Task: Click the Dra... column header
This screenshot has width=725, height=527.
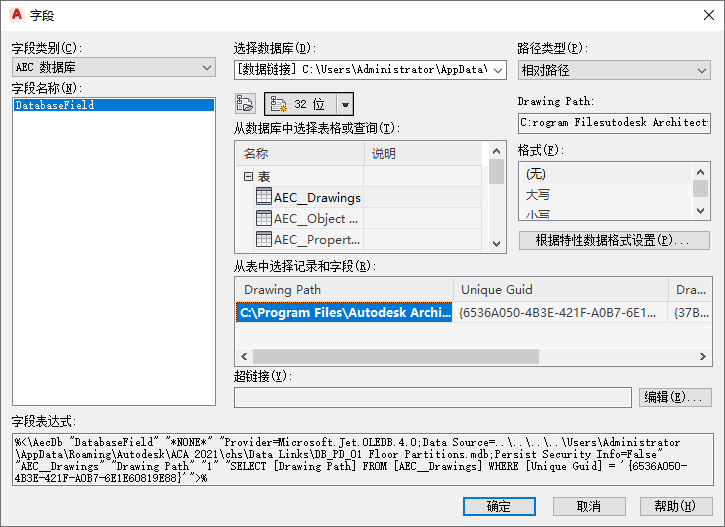Action: [x=690, y=290]
